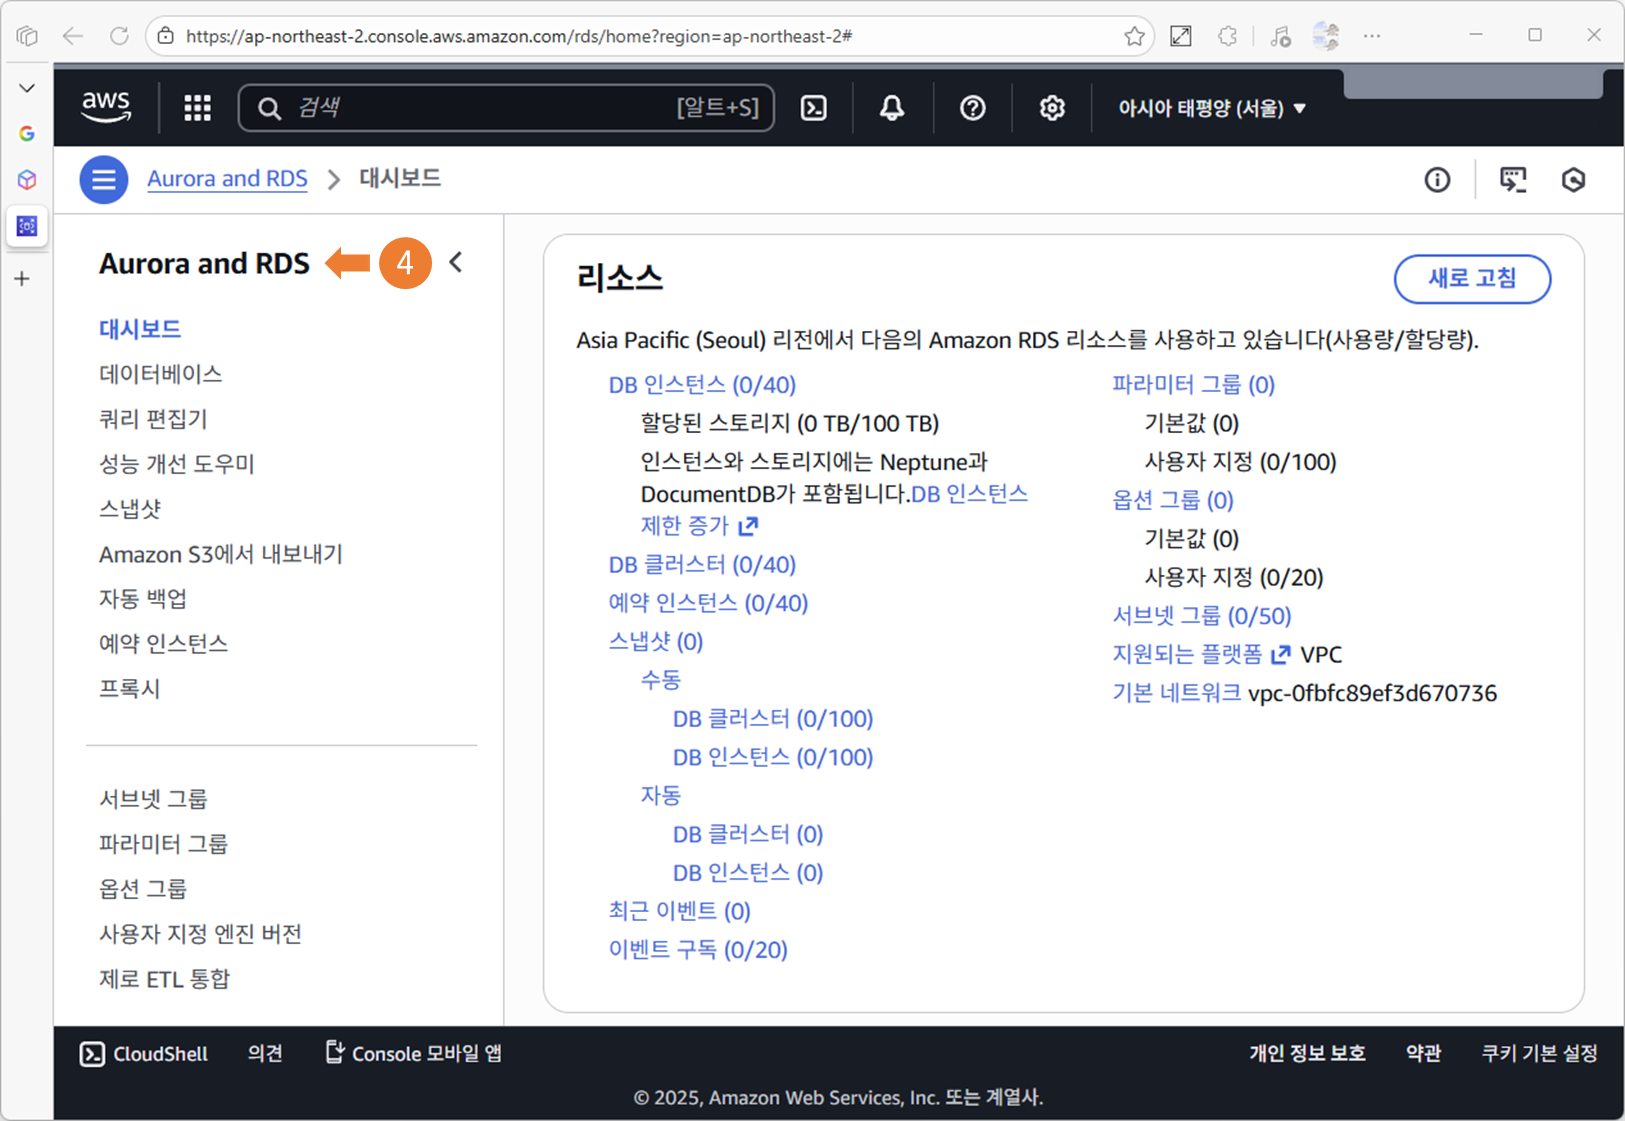The height and width of the screenshot is (1121, 1625).
Task: Click the 지원되는 플랫폼 external link
Action: tap(1201, 655)
